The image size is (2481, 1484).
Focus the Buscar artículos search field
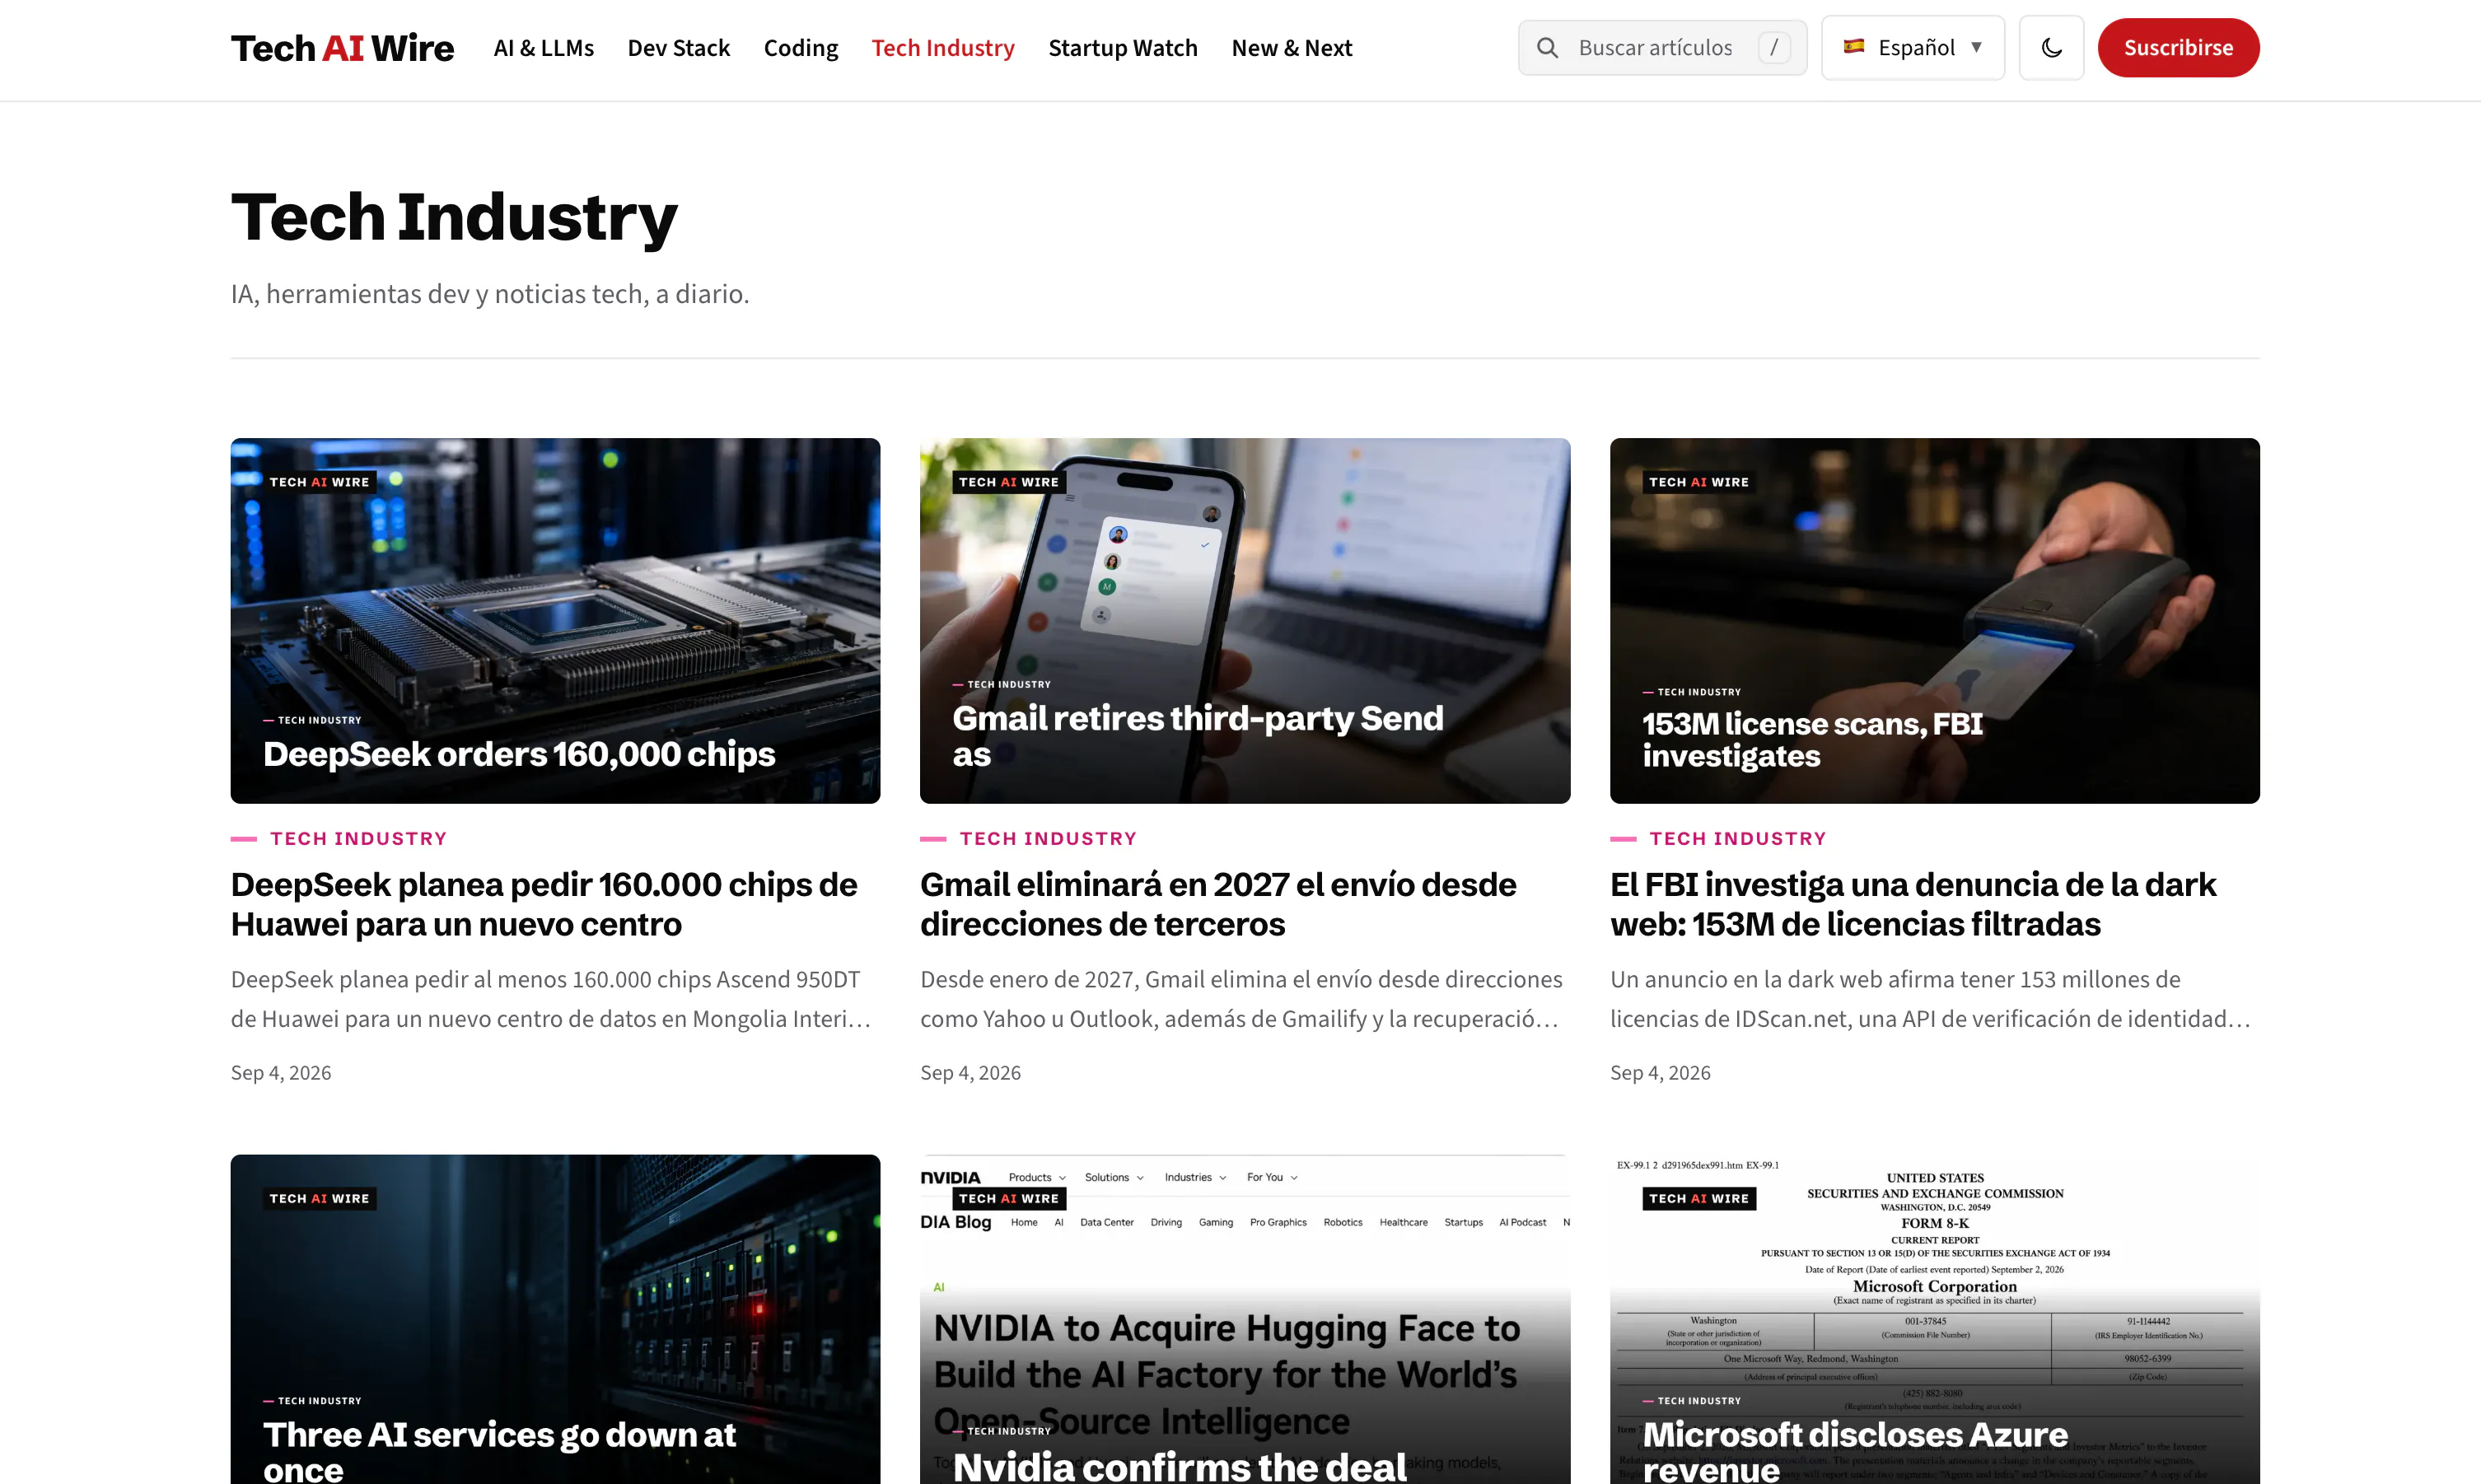tap(1662, 48)
